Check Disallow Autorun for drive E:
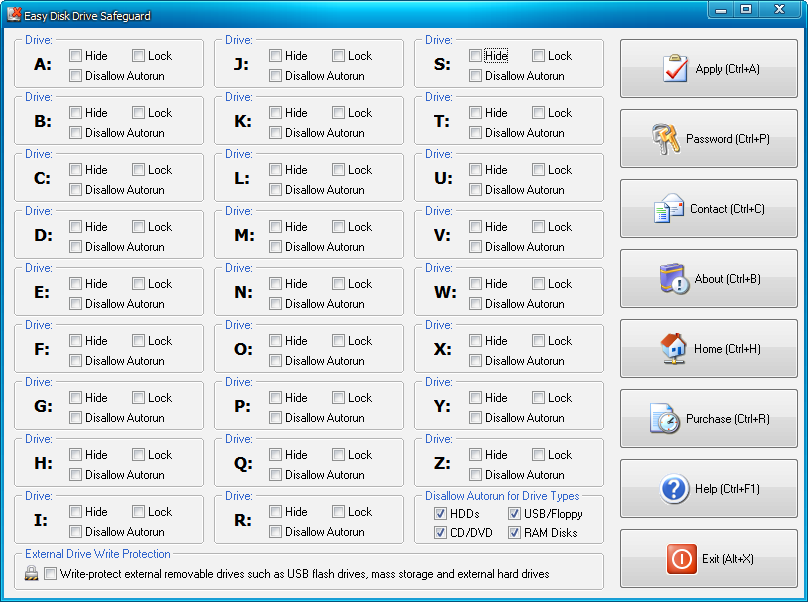Viewport: 808px width, 602px height. coord(76,303)
